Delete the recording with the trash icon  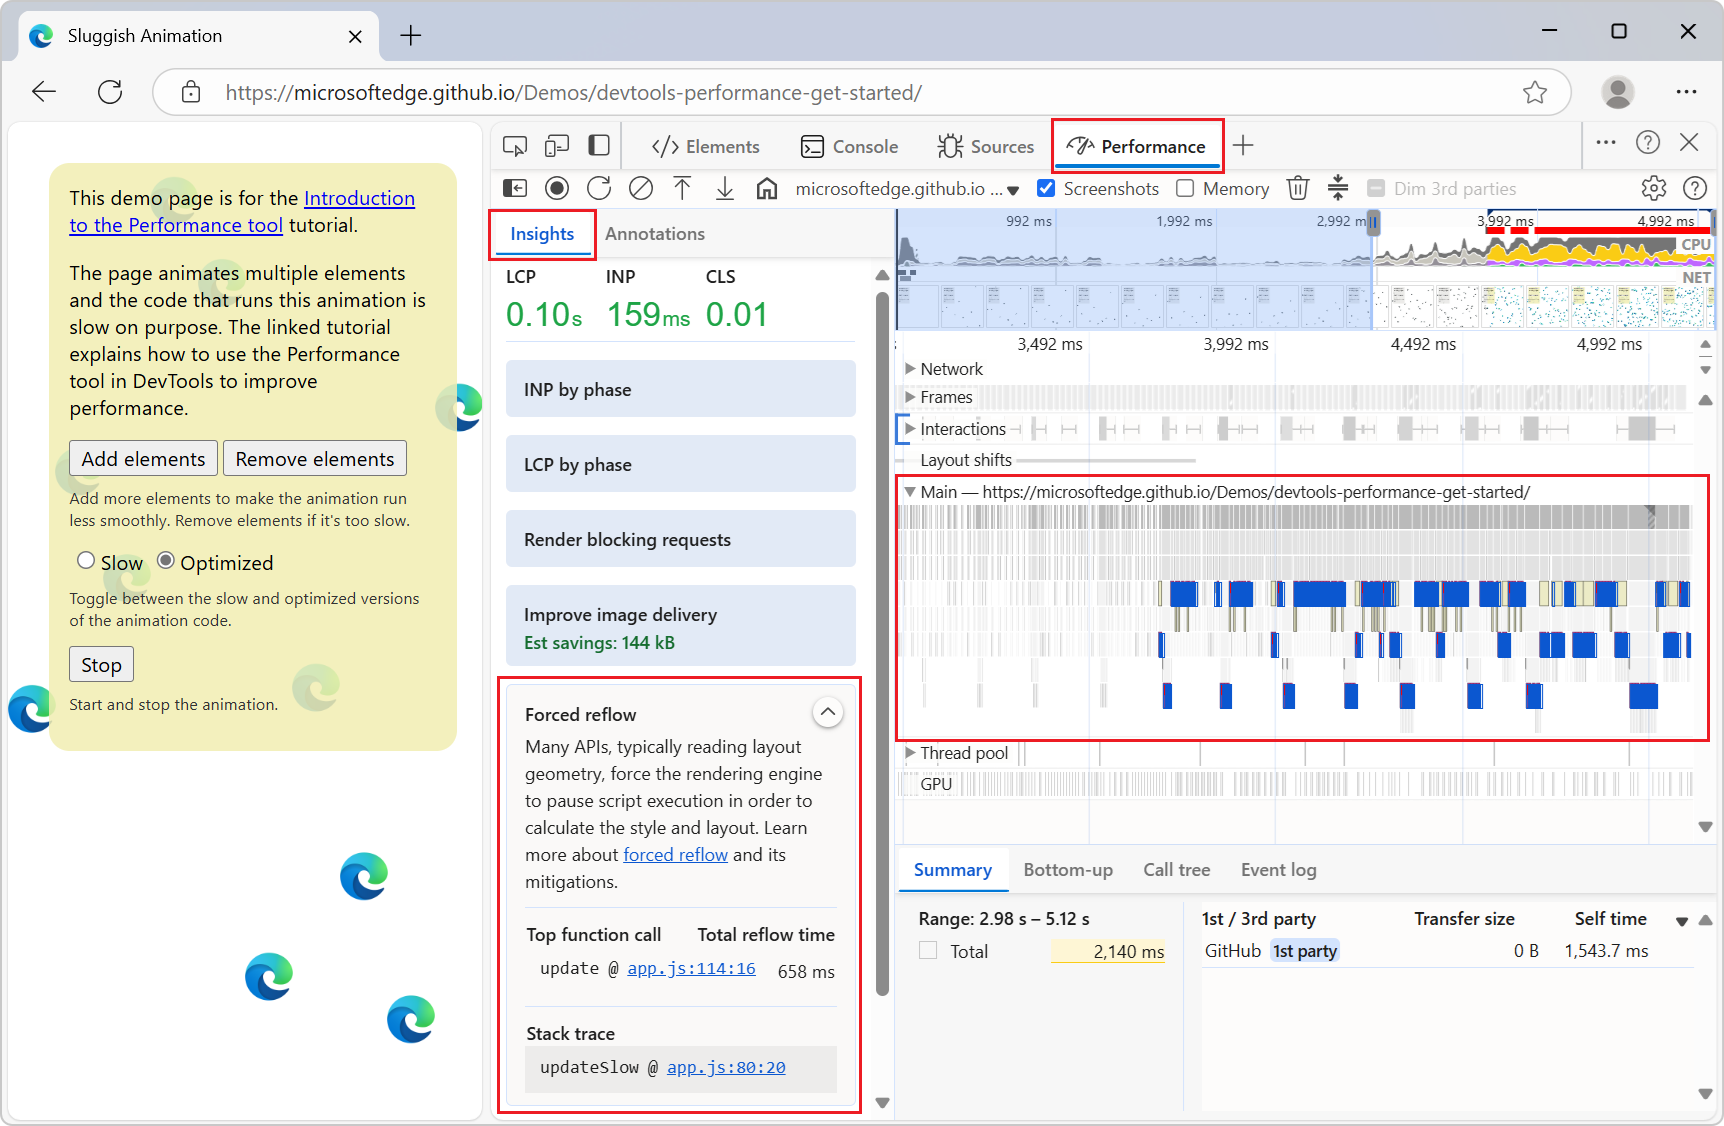[x=1297, y=188]
